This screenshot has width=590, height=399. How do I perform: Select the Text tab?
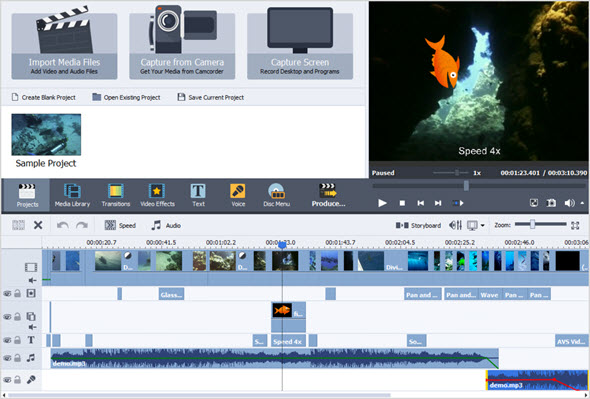pos(198,195)
